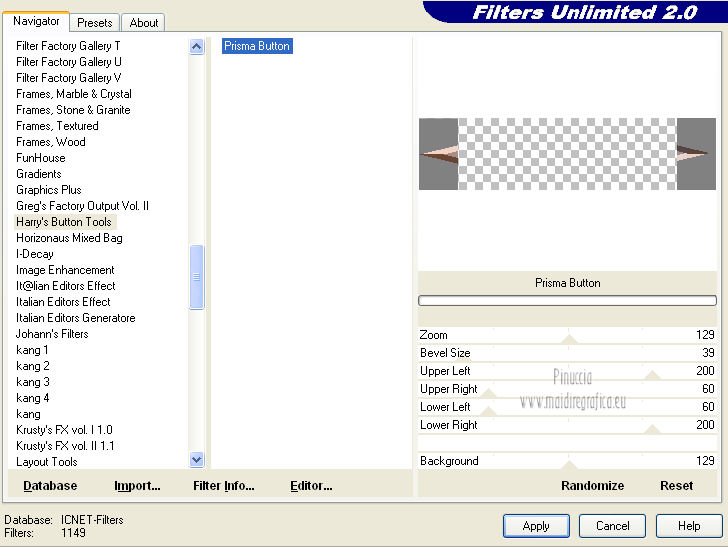
Task: Select Italian Editors Generatore
Action: 76,318
